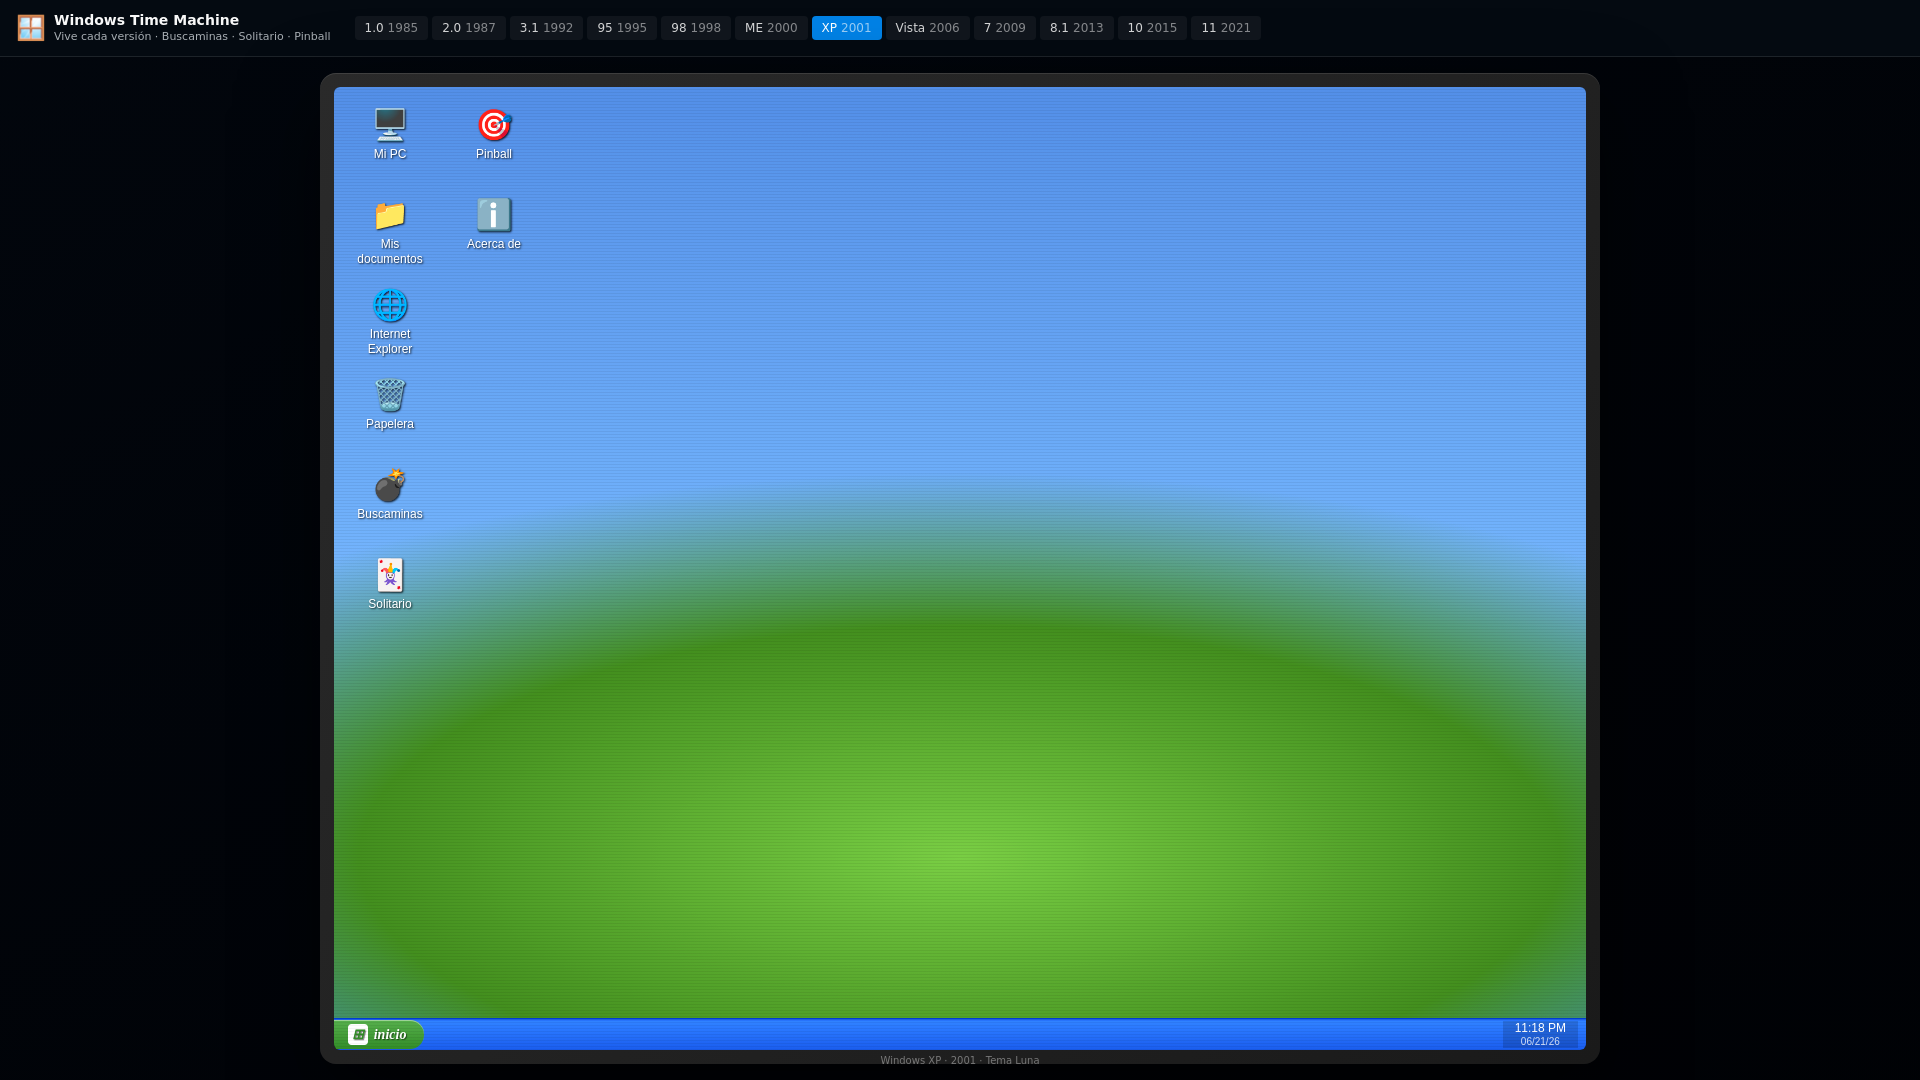Switch to the 11 2021 version tab
Screen dimensions: 1920x1080
[x=1226, y=28]
